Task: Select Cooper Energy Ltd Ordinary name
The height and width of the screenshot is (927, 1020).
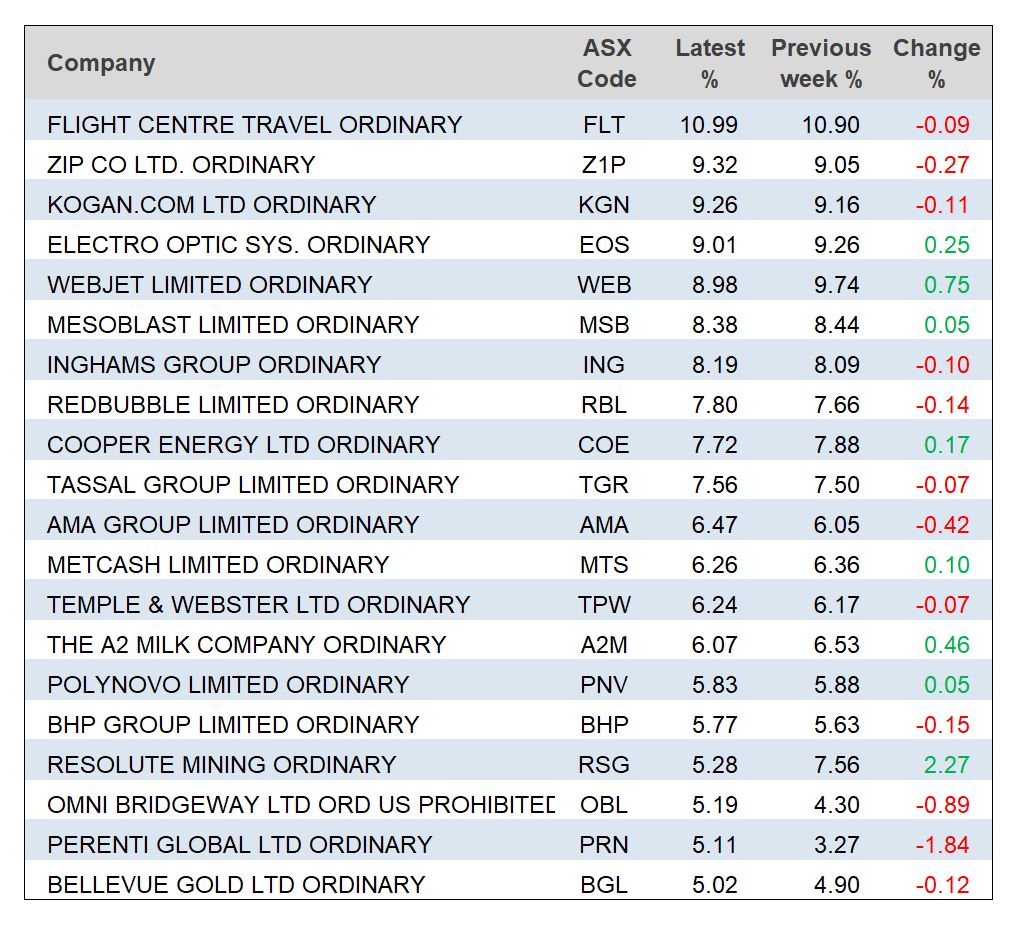Action: [243, 445]
